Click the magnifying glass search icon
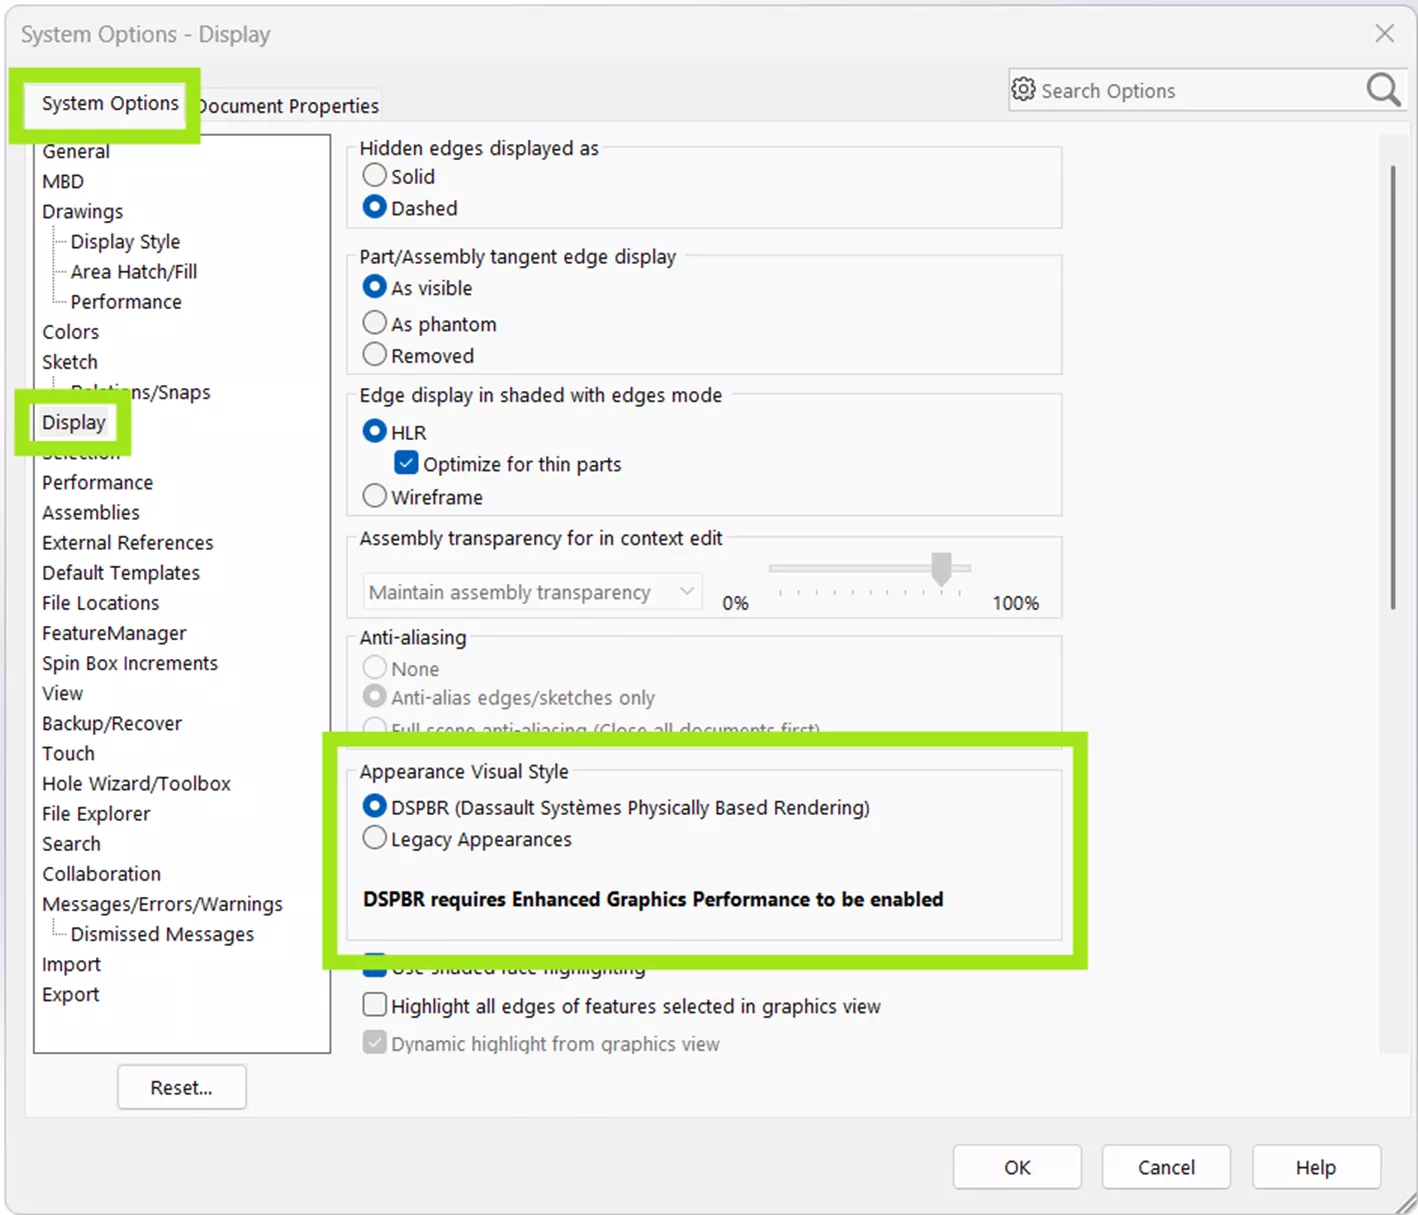 click(x=1382, y=89)
